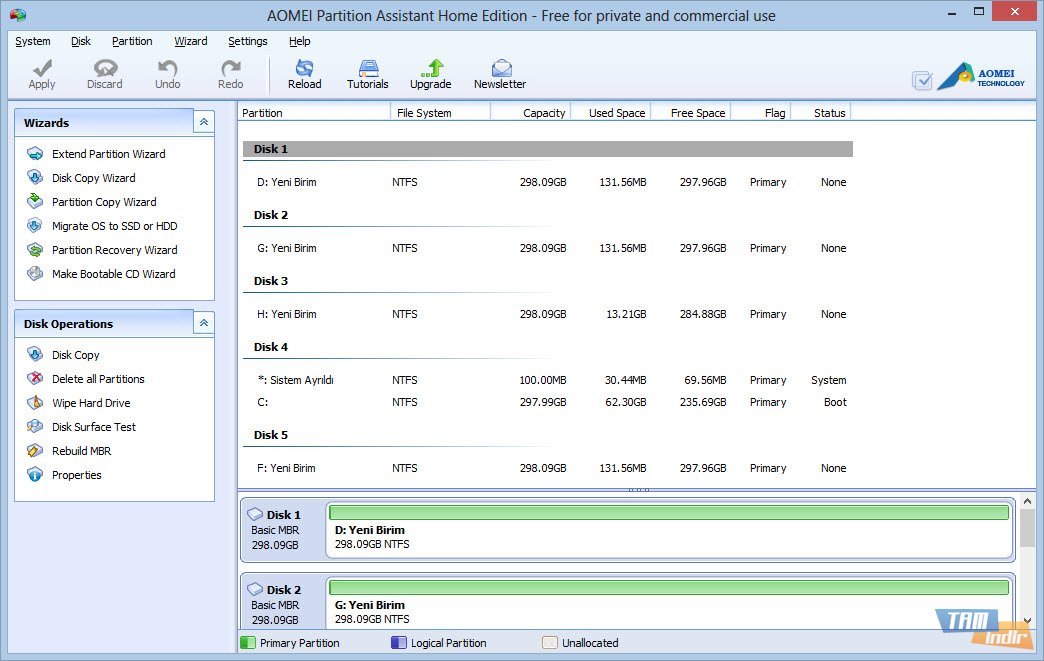The height and width of the screenshot is (661, 1044).
Task: Click the Rebuild MBR icon
Action: point(35,451)
